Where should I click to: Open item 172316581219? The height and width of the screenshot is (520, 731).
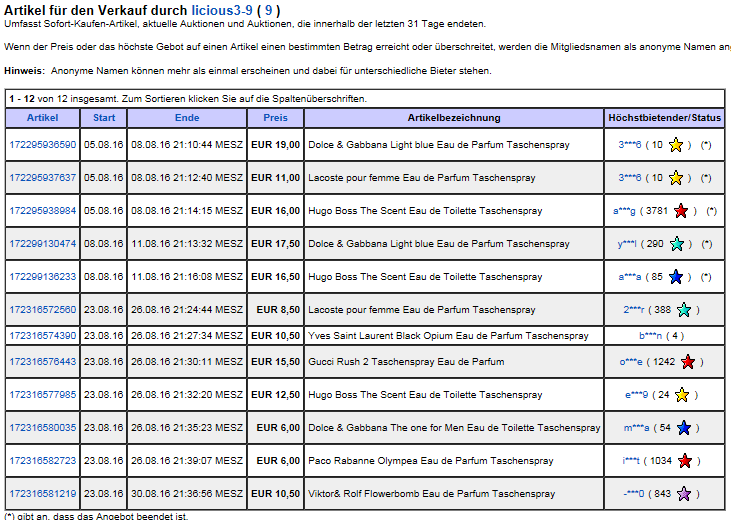(42, 494)
